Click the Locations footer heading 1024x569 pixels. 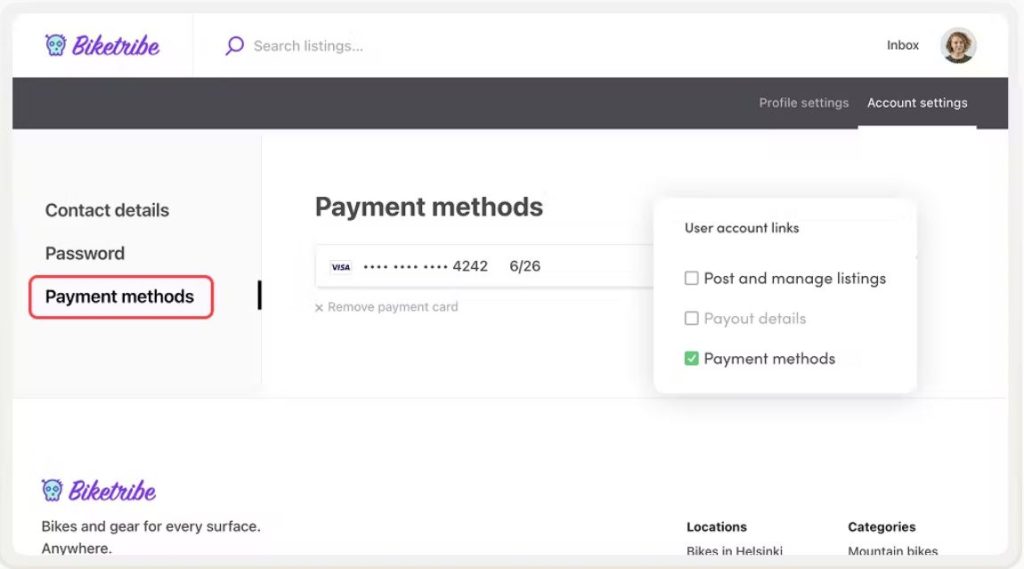(716, 527)
